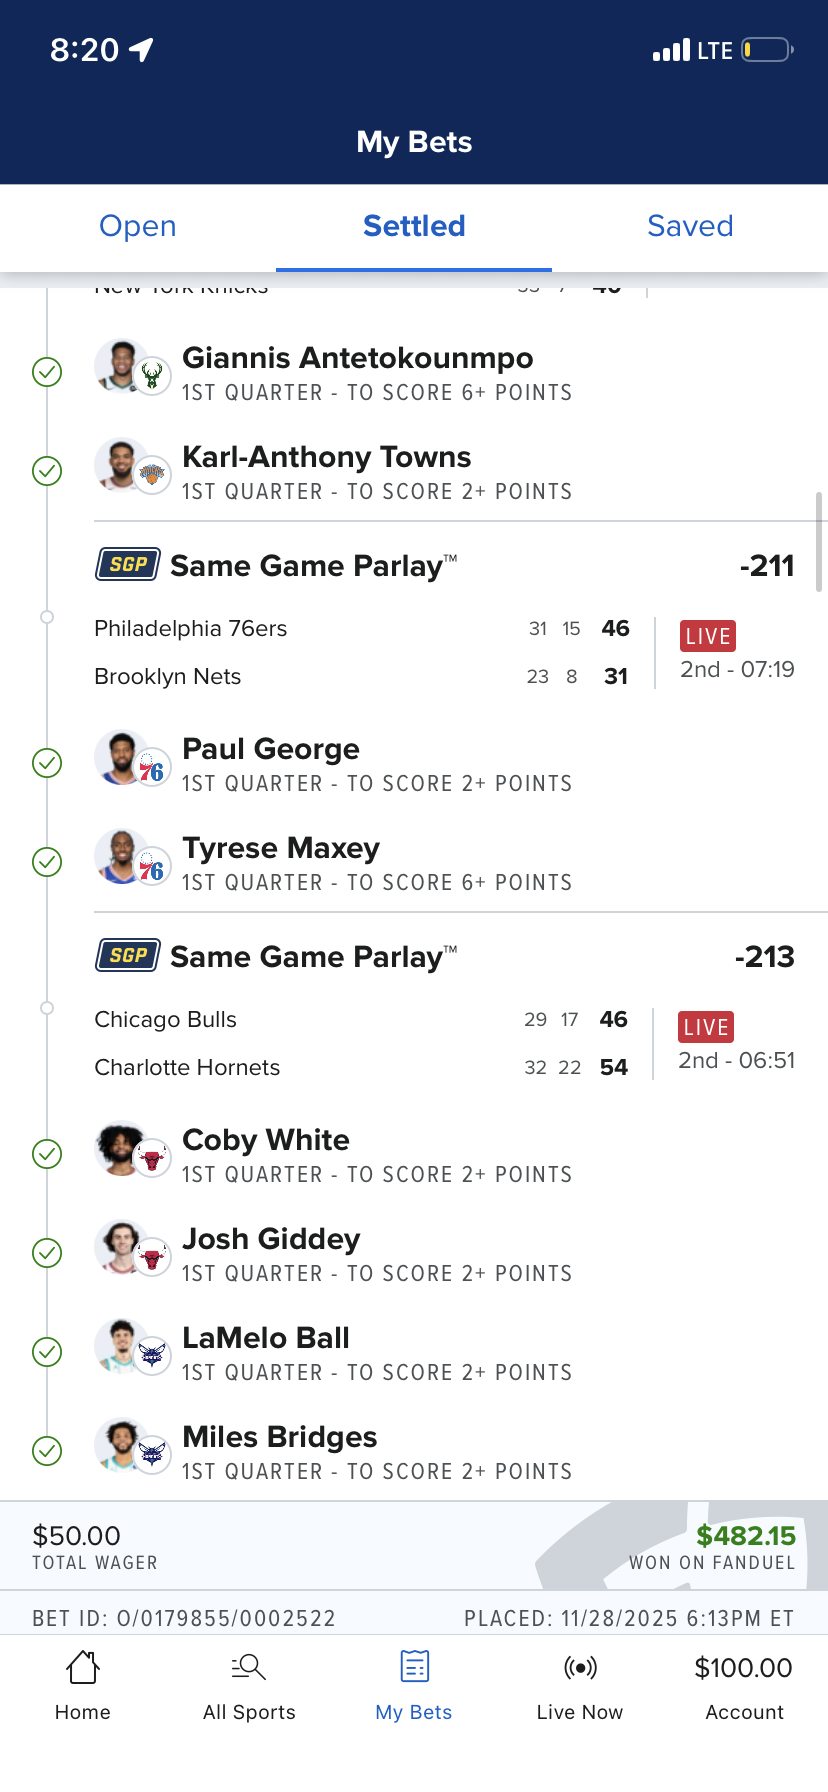Screen dimensions: 828x1792
Task: Tap the SGP badge beside odds -213
Action: tap(128, 956)
